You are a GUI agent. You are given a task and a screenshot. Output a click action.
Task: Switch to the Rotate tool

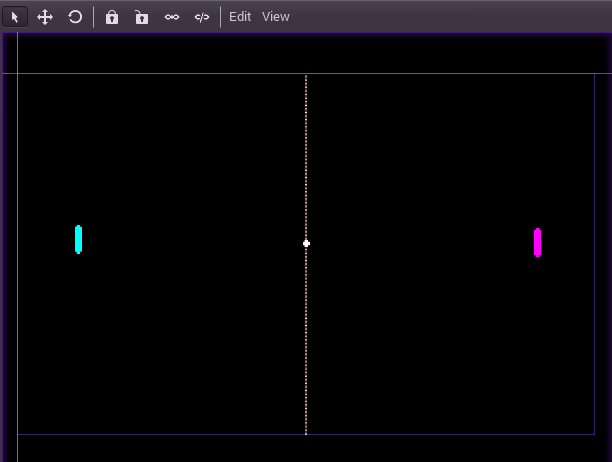tap(75, 17)
